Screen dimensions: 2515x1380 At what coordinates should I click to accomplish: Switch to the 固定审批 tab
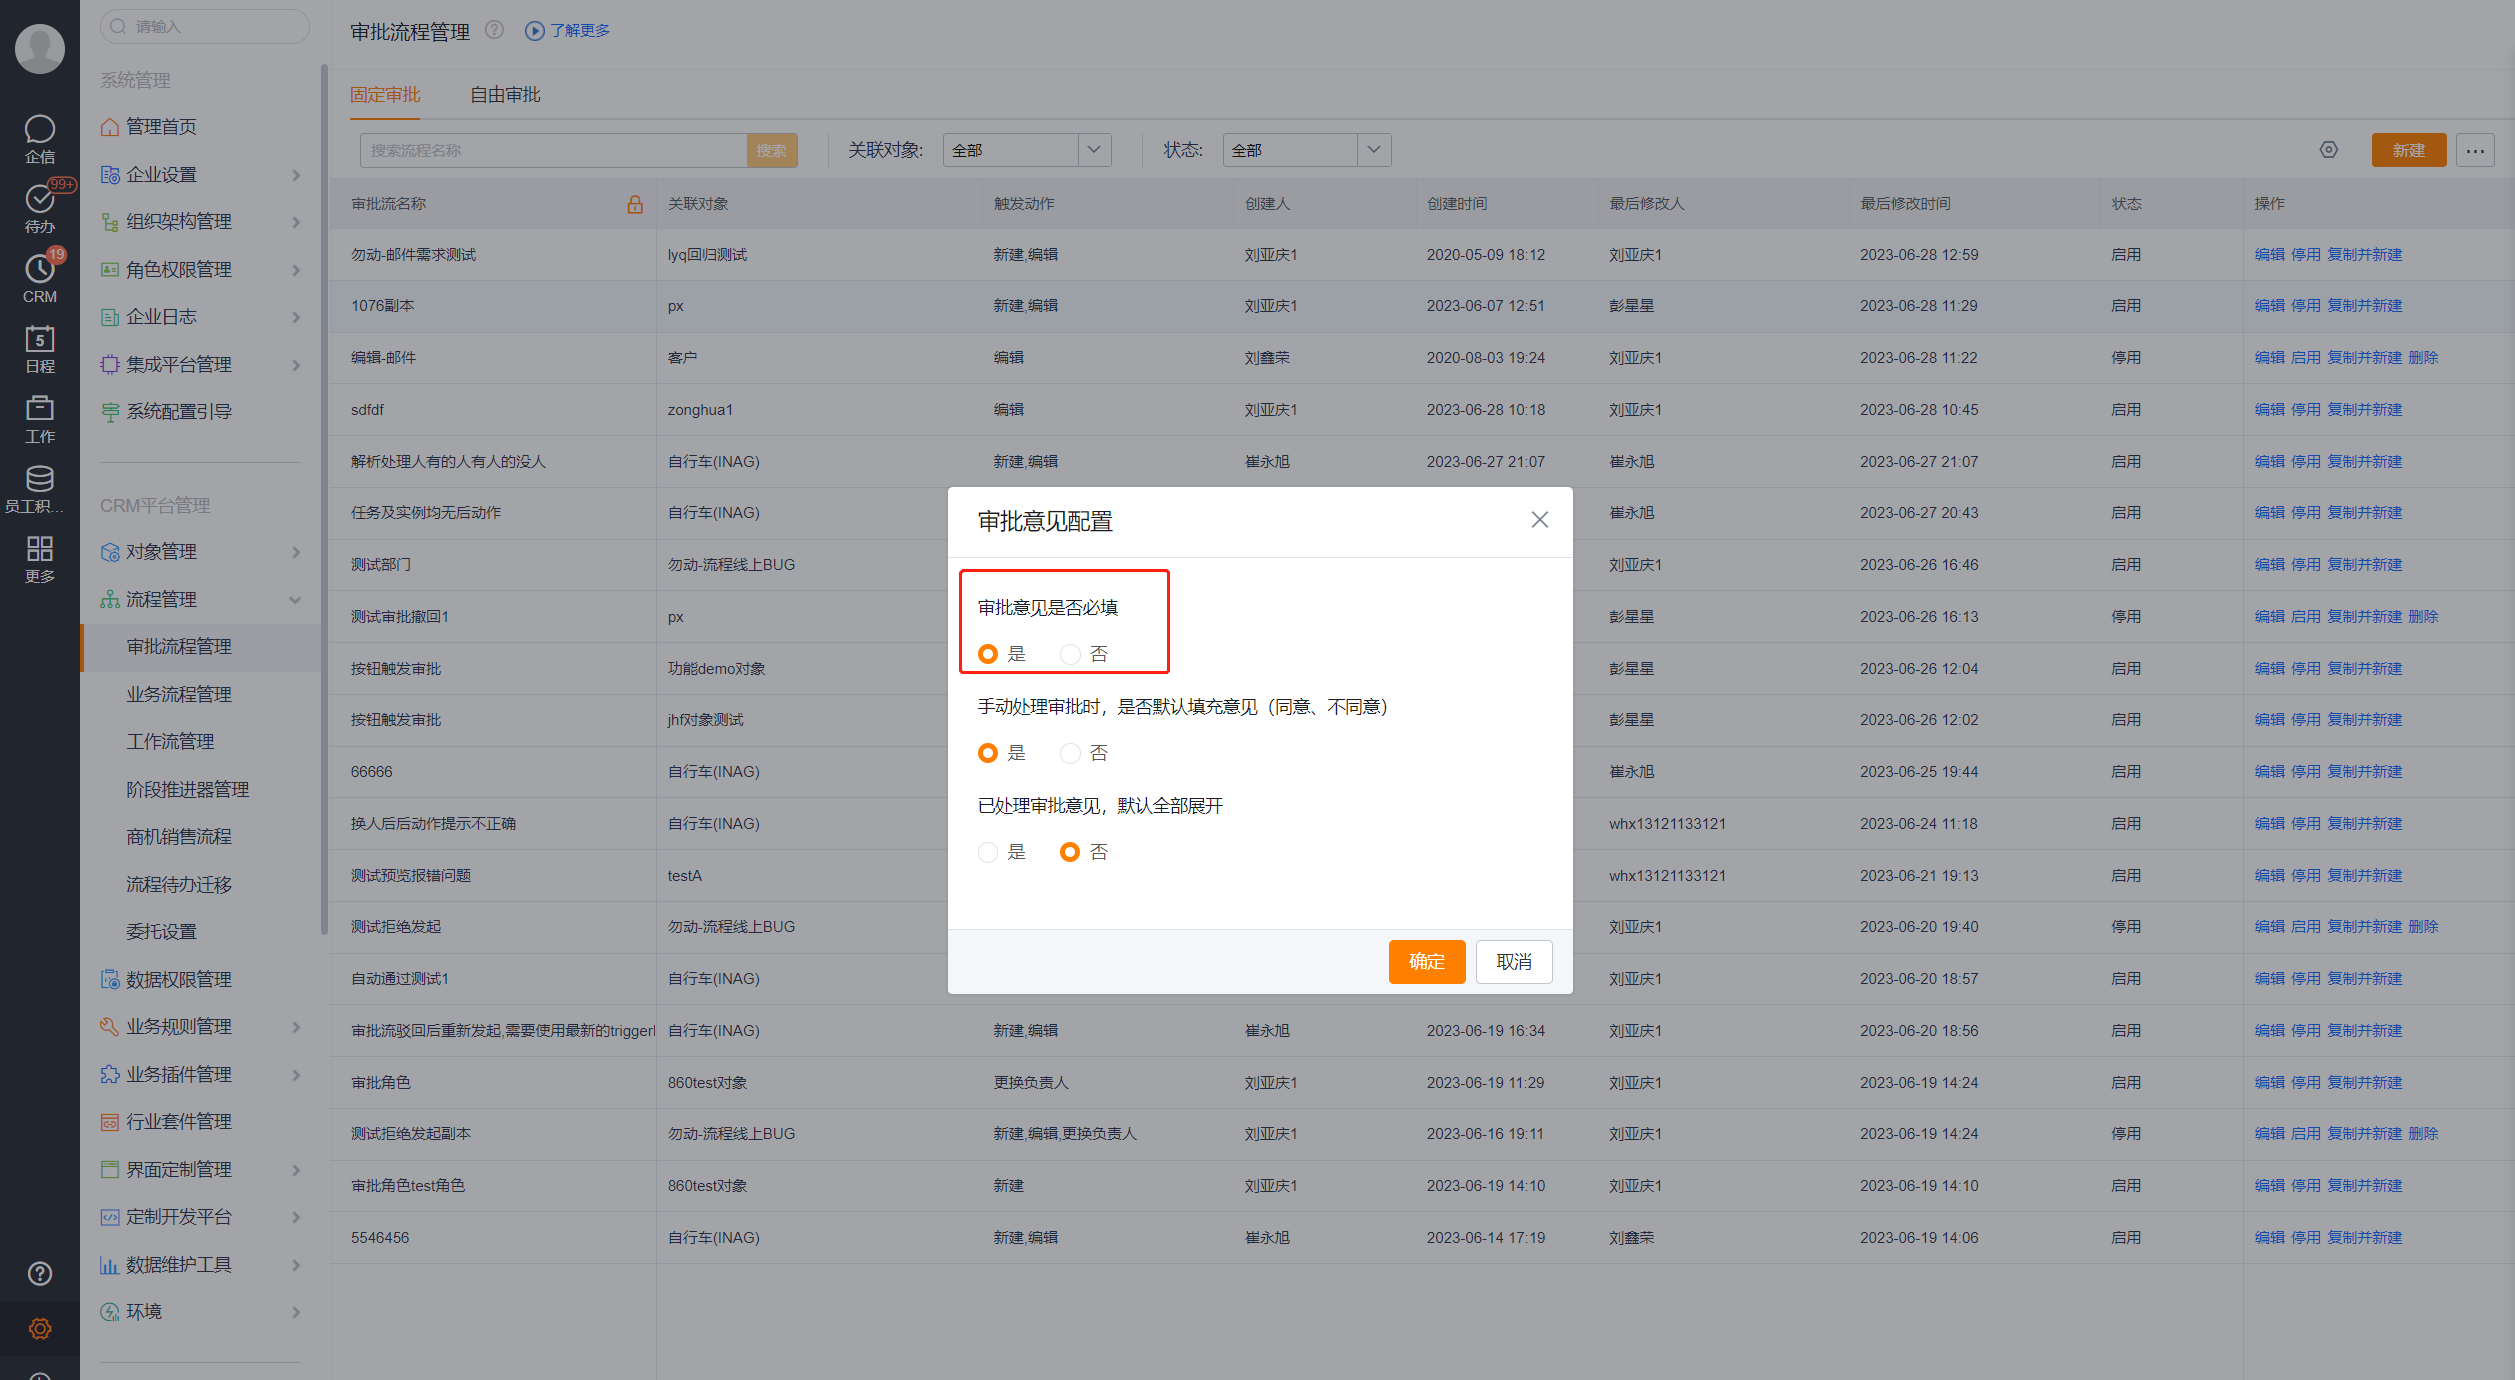385,95
